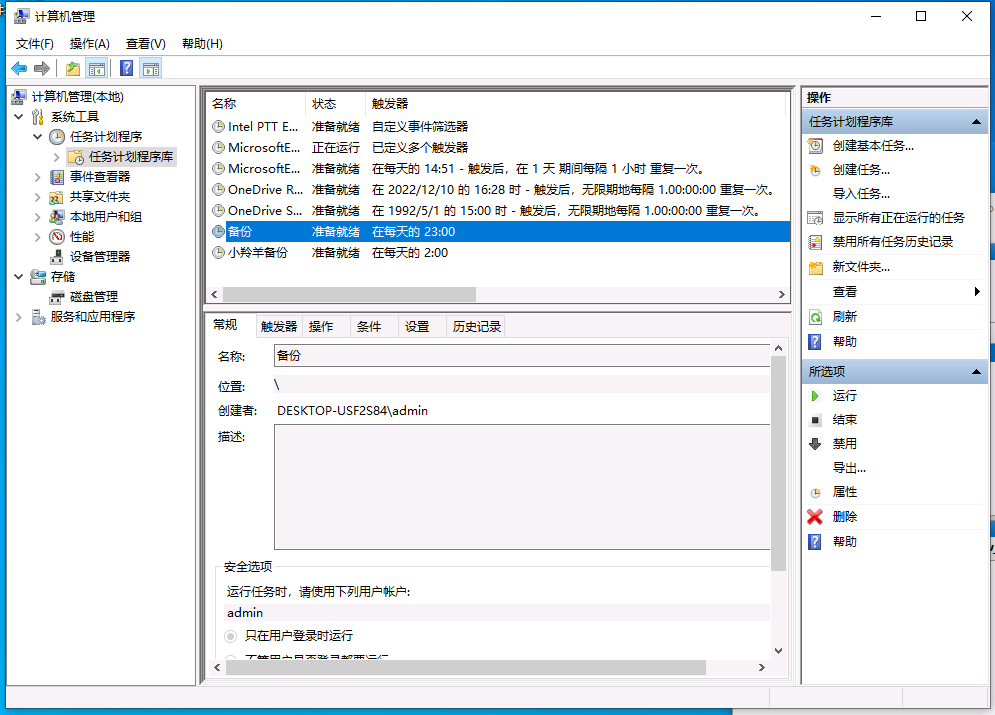Select the 只在用户登录时运行 radio button

(x=231, y=636)
